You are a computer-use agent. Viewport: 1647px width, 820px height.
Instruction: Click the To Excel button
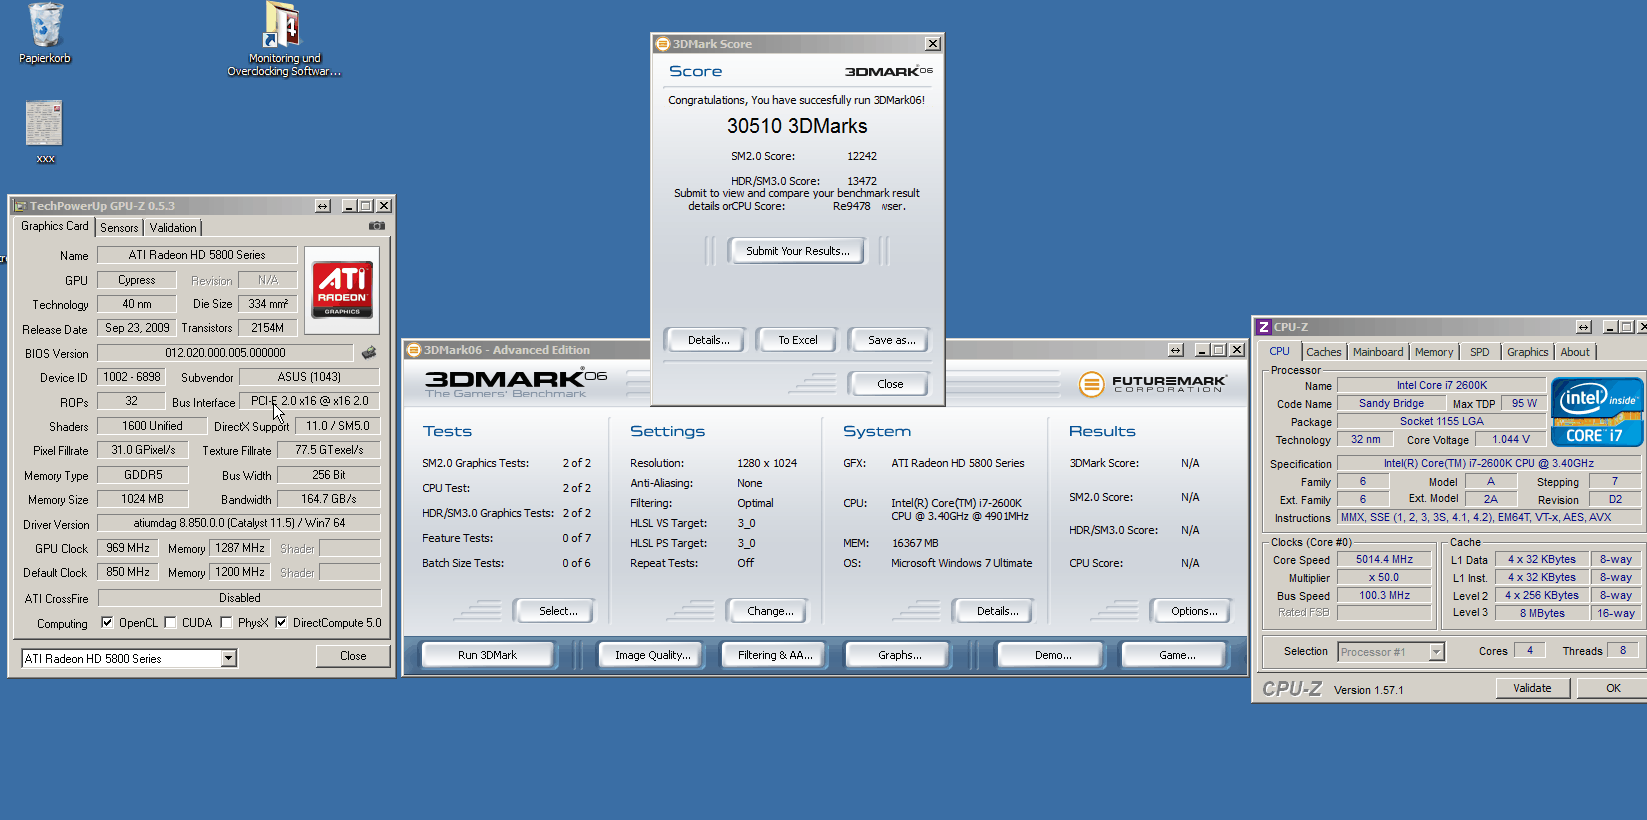coord(797,340)
